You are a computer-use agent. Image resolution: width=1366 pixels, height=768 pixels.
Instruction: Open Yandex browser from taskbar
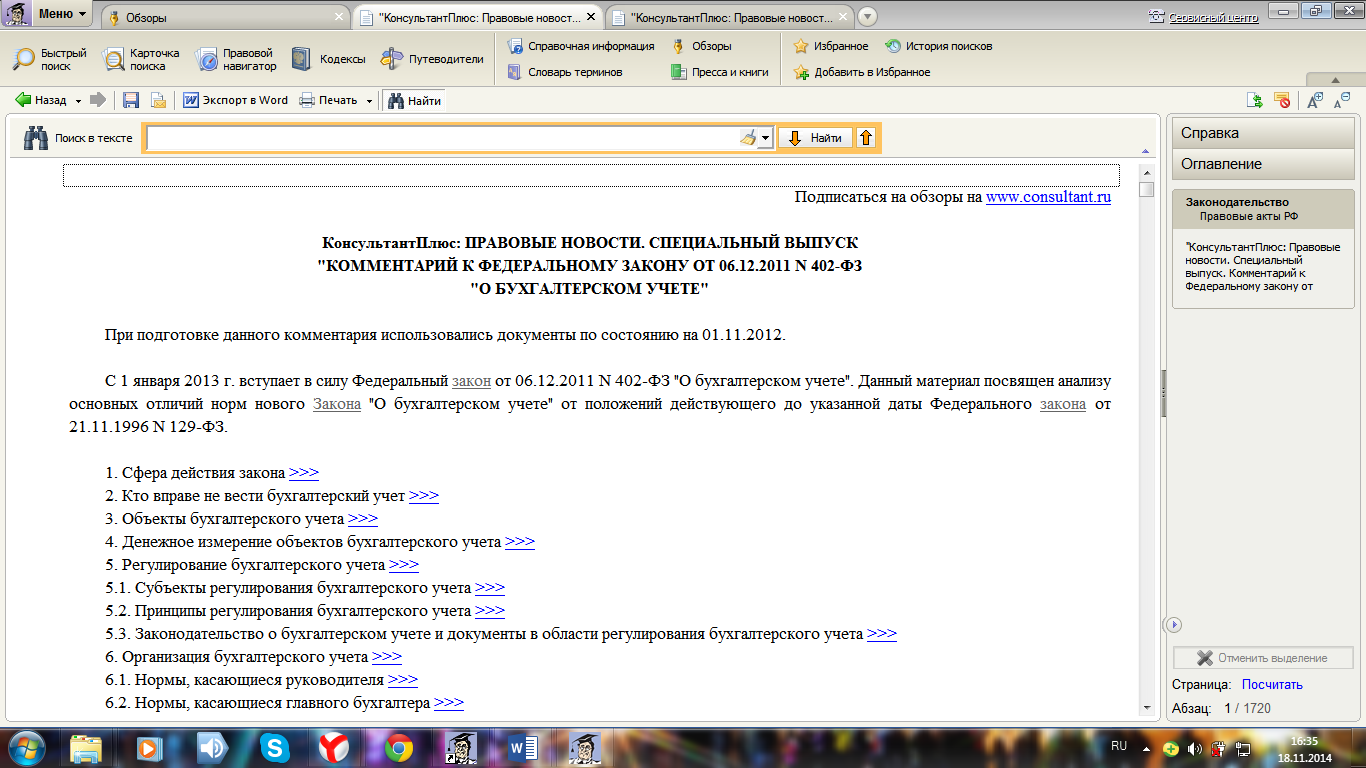point(334,747)
